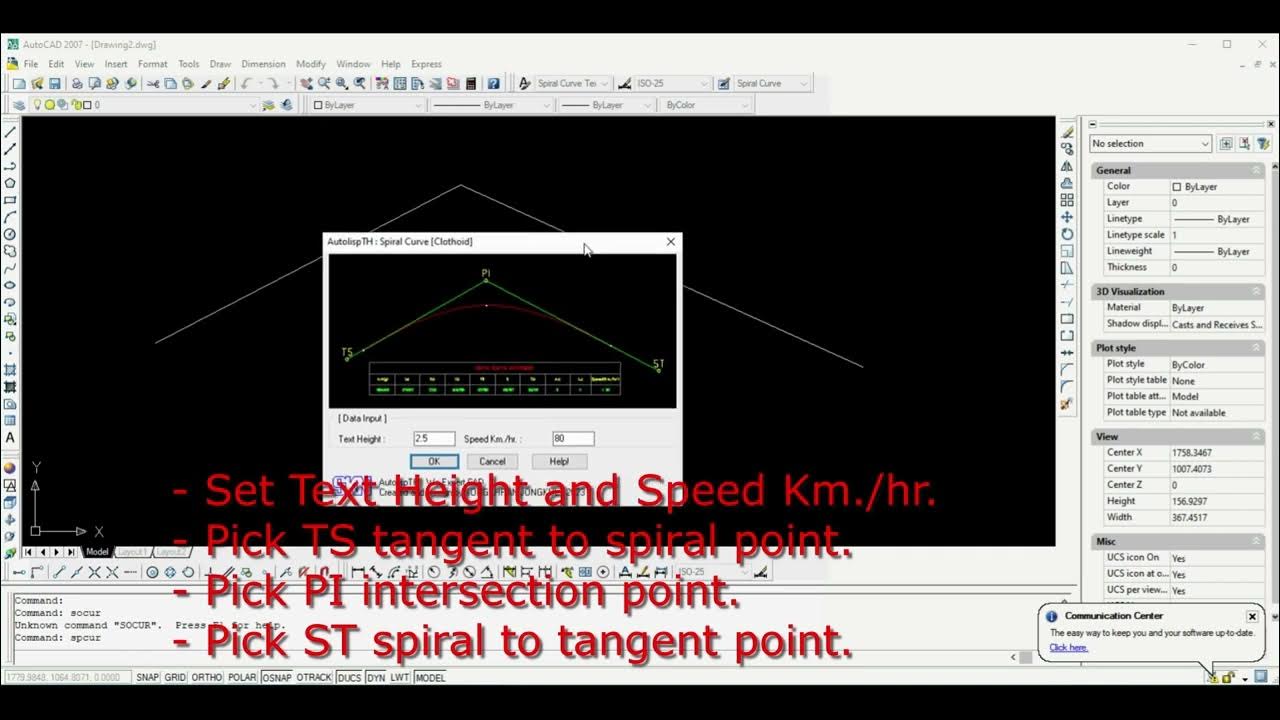
Task: Click the Help question mark icon
Action: 493,84
